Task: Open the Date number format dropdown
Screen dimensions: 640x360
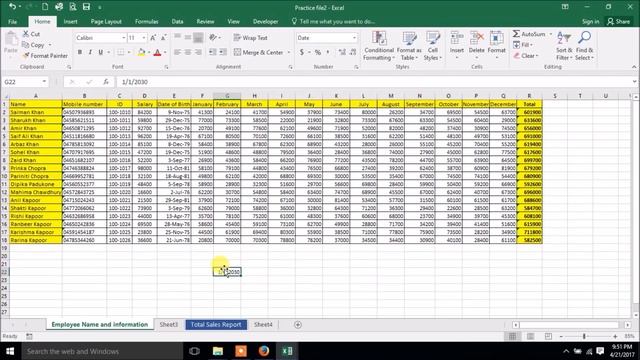Action: [x=354, y=38]
